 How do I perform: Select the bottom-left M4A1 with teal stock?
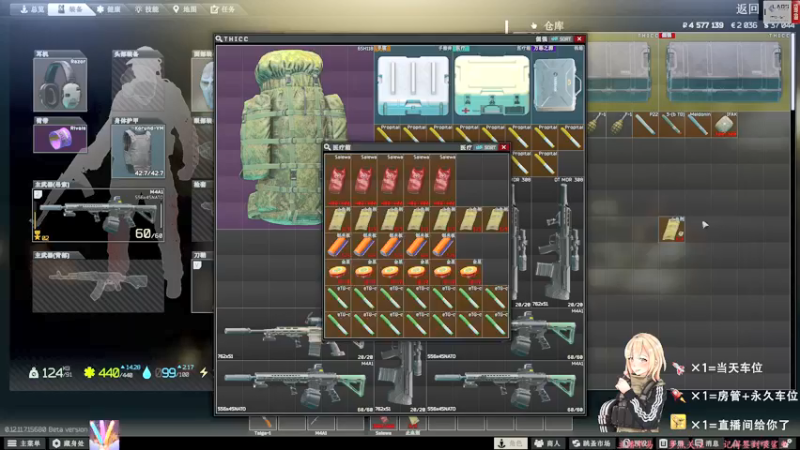[295, 386]
